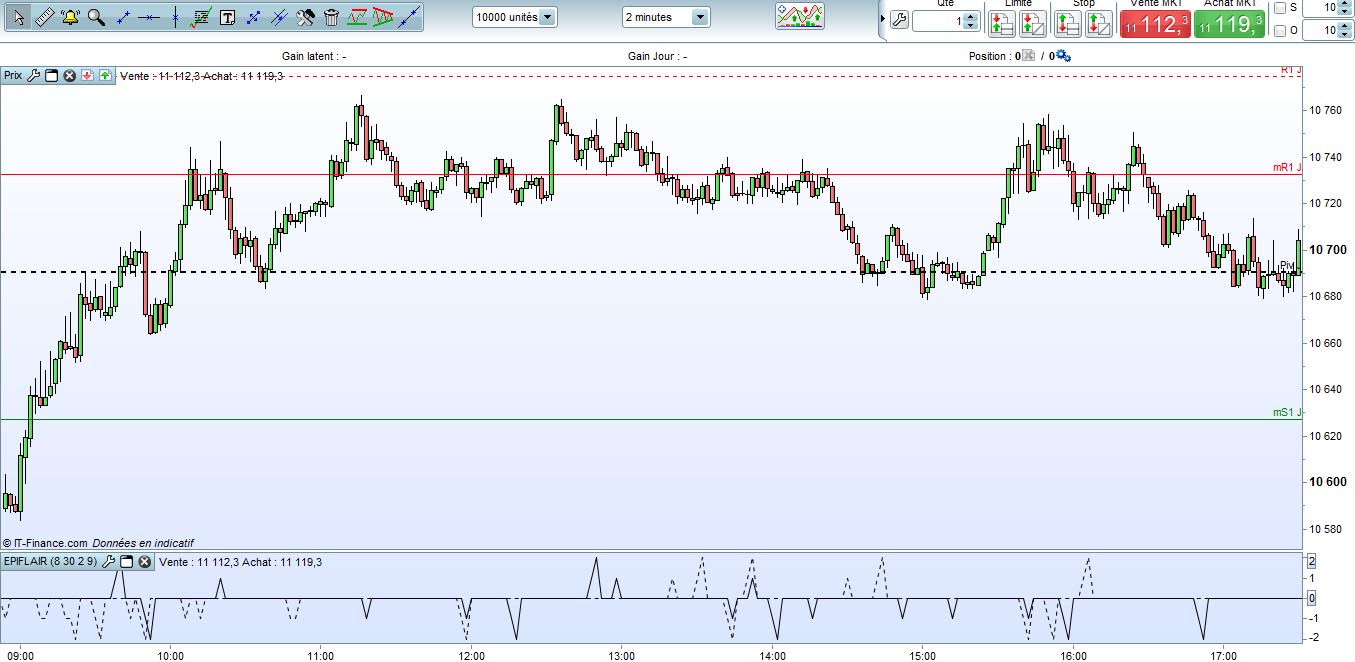Click the trash bin delete tool
1355x662 pixels.
point(332,17)
